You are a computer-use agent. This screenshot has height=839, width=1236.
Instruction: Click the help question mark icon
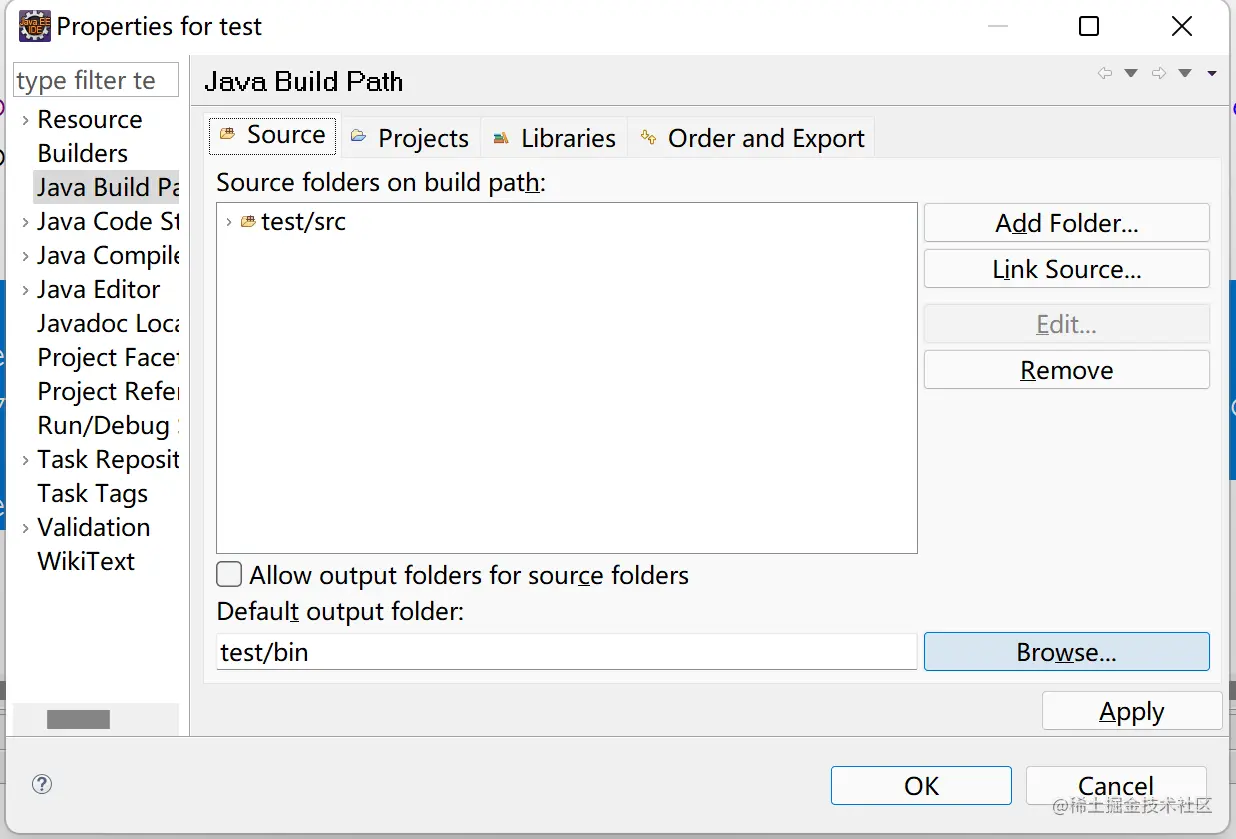[x=42, y=784]
